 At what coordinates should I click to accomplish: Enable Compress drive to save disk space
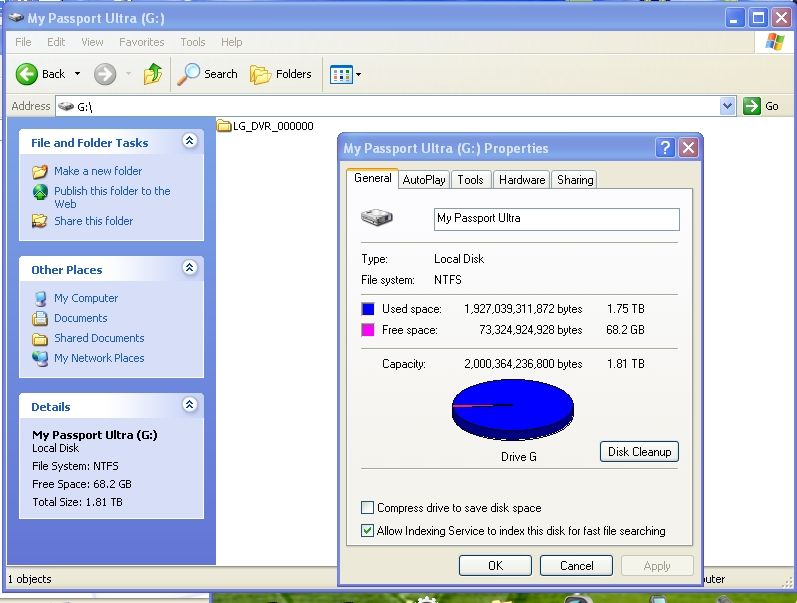[x=367, y=507]
